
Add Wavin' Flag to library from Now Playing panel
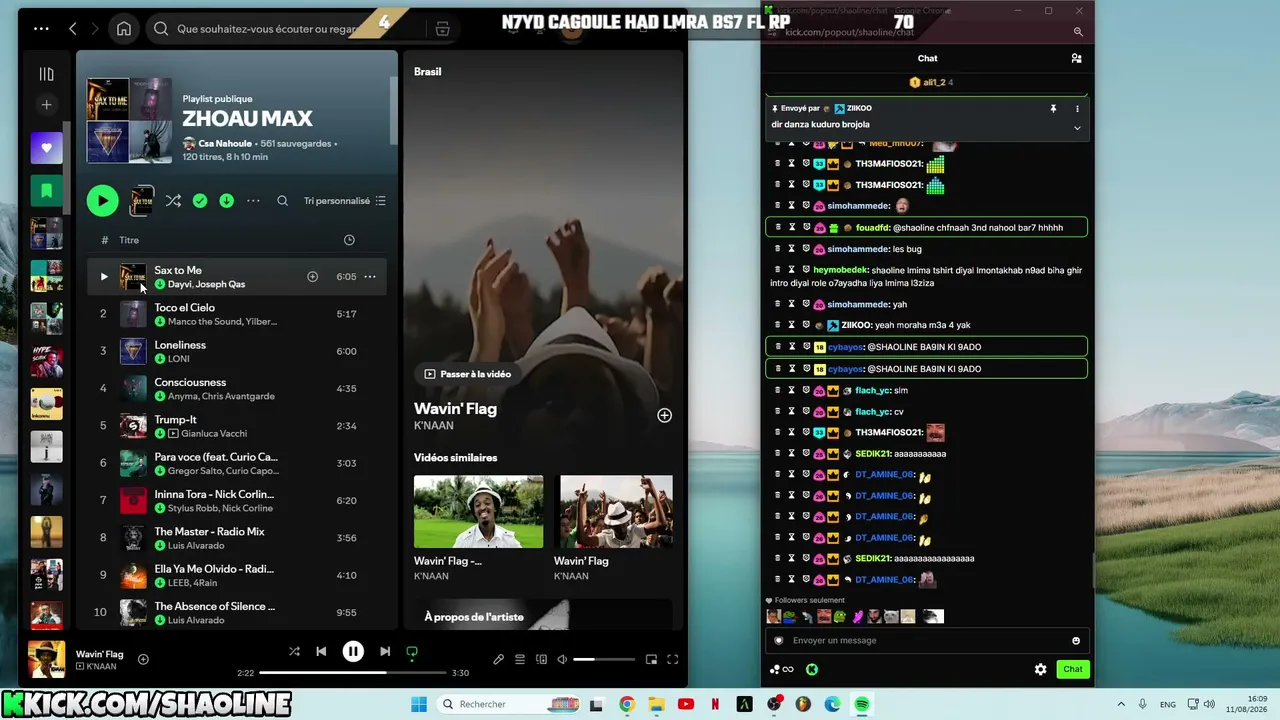(664, 415)
